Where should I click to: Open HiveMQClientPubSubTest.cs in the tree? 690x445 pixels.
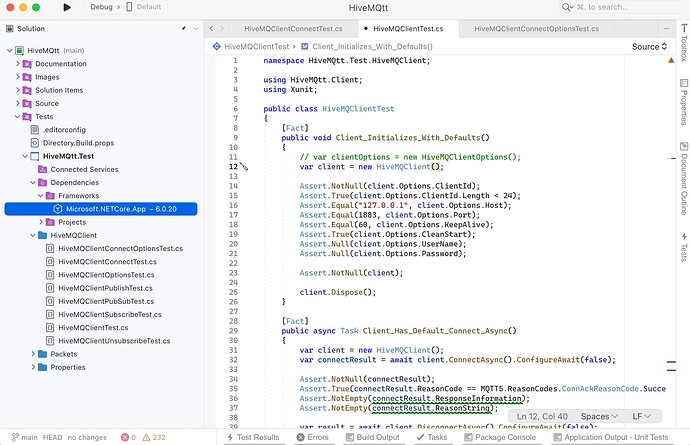(106, 302)
